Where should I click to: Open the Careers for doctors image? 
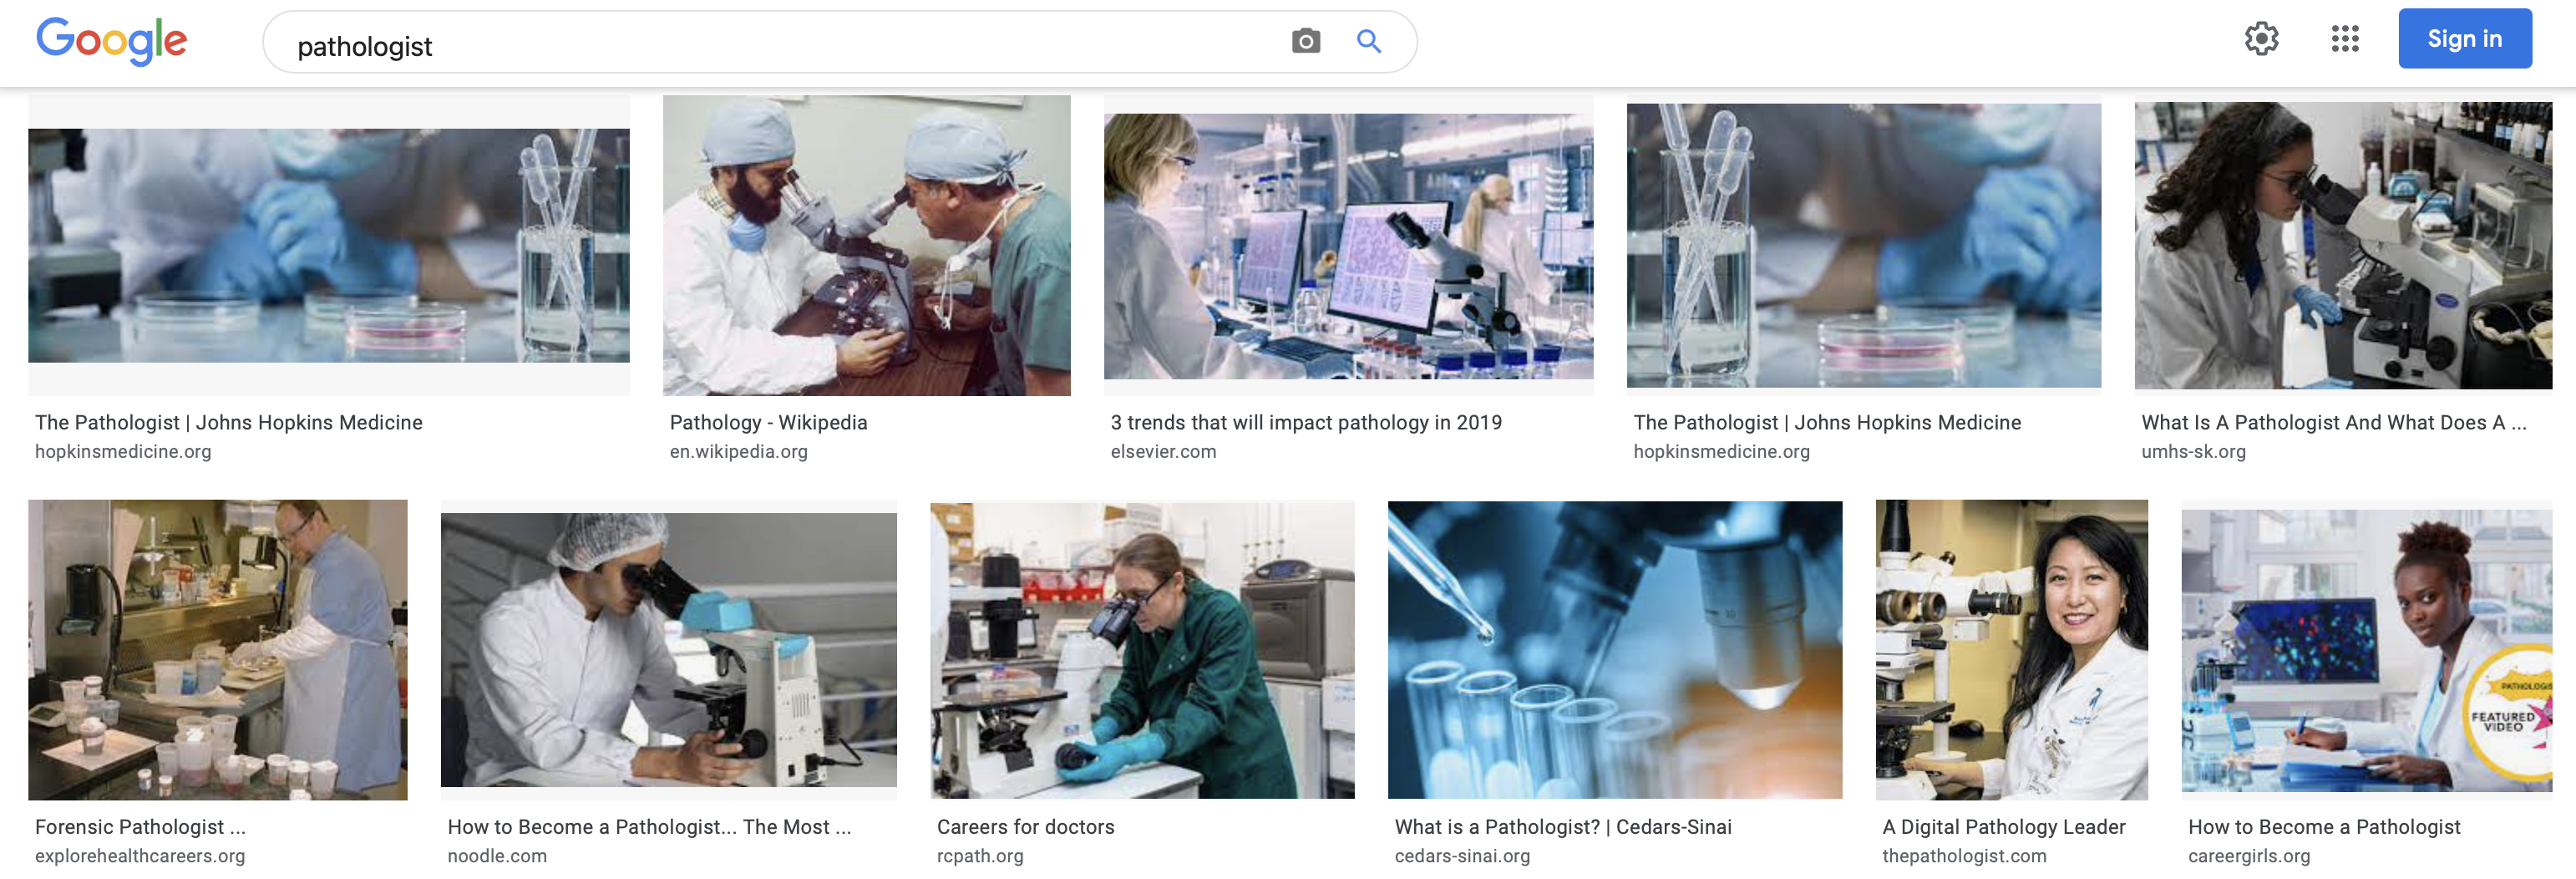[x=1142, y=649]
